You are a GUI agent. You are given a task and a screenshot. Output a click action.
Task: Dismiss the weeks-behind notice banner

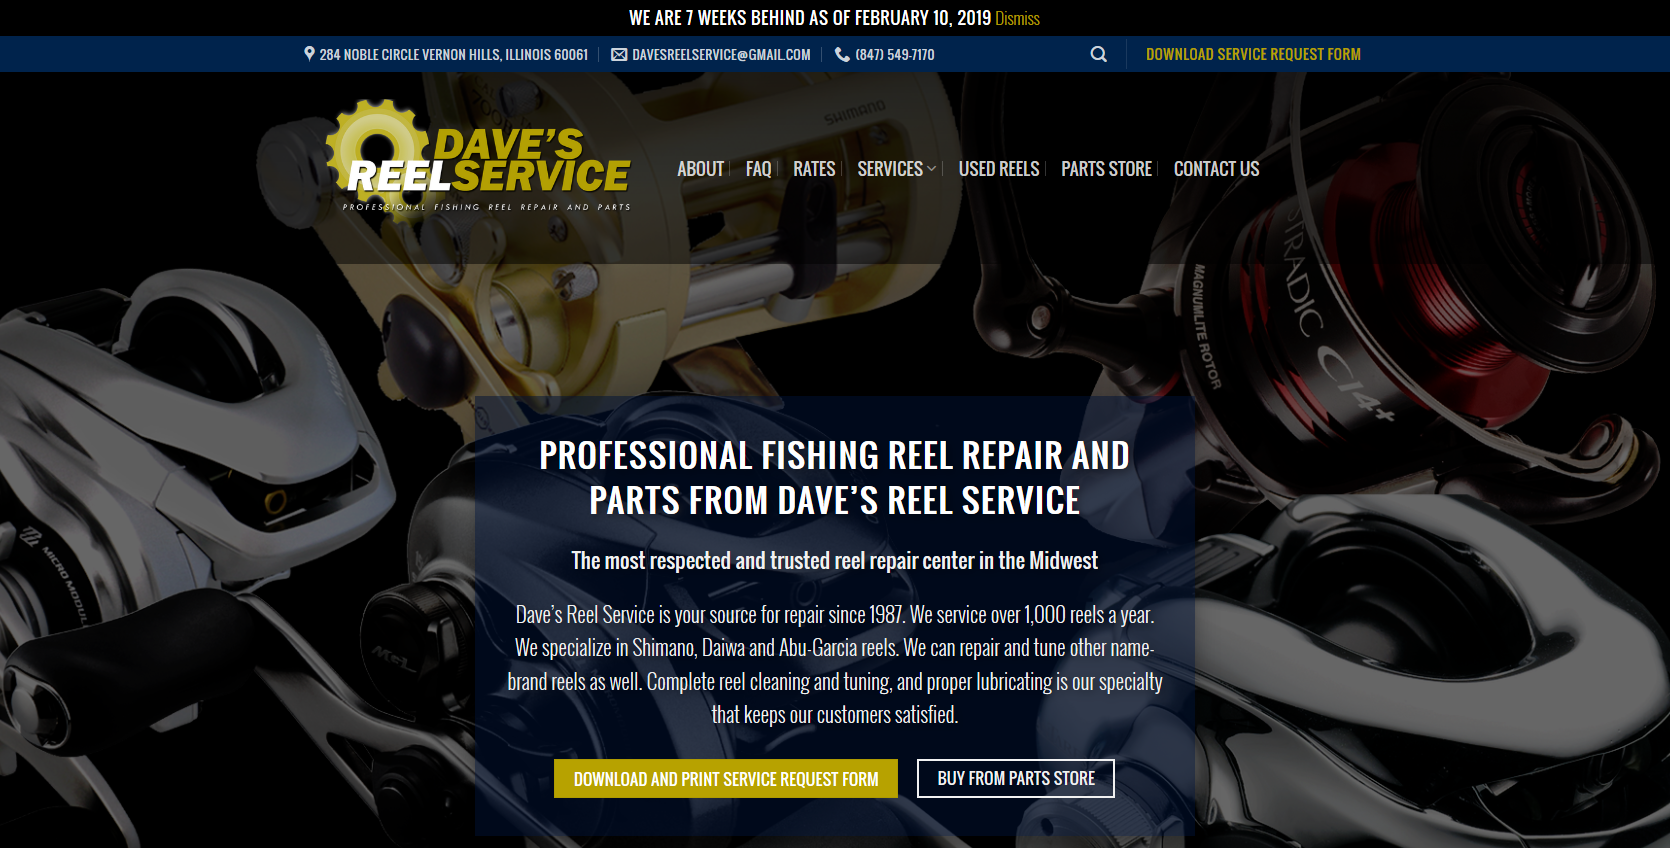(1017, 18)
